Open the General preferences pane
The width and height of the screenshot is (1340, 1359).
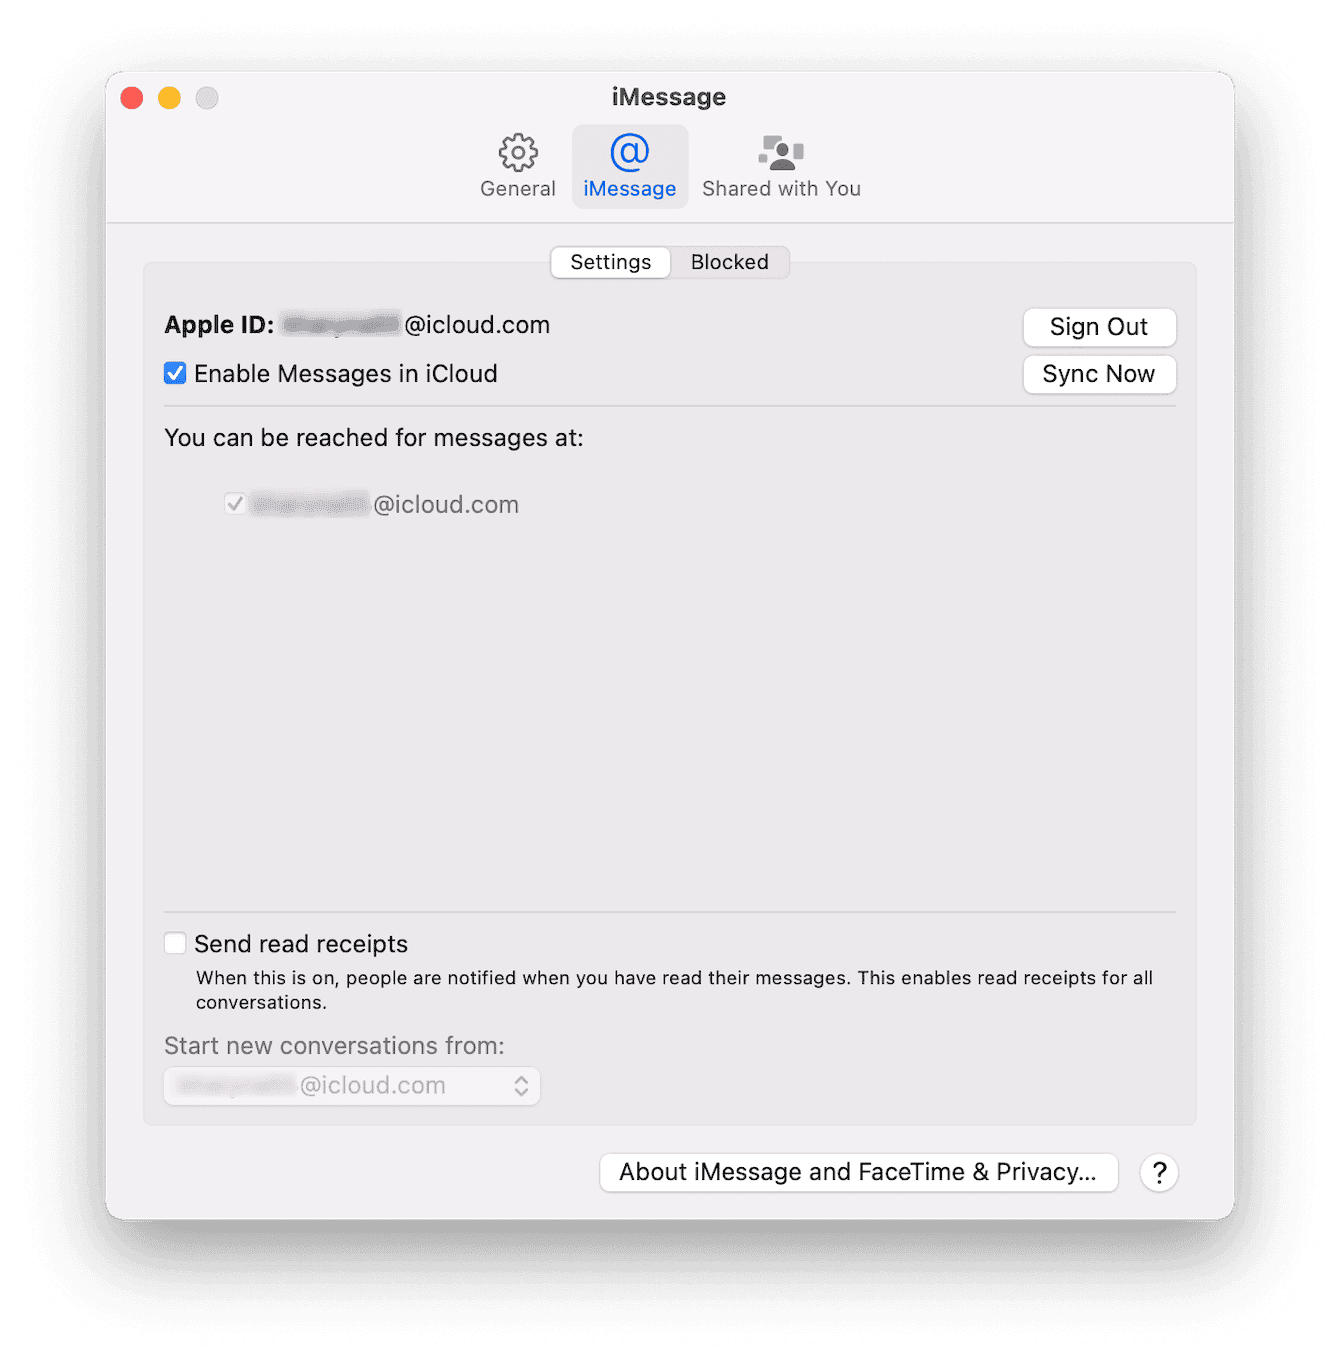pos(517,165)
